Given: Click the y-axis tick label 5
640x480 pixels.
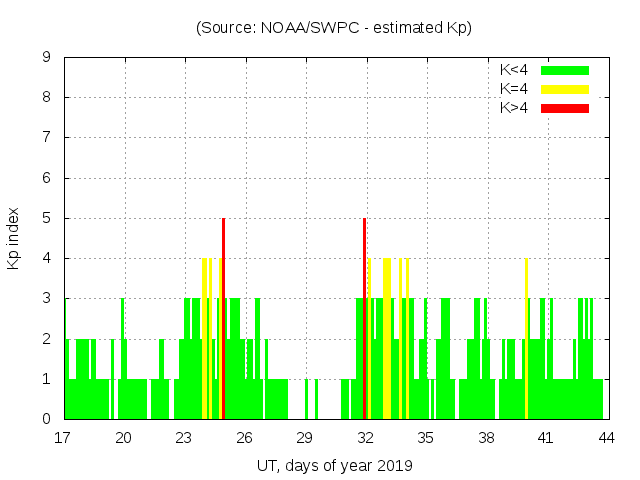Looking at the screenshot, I should [x=47, y=219].
